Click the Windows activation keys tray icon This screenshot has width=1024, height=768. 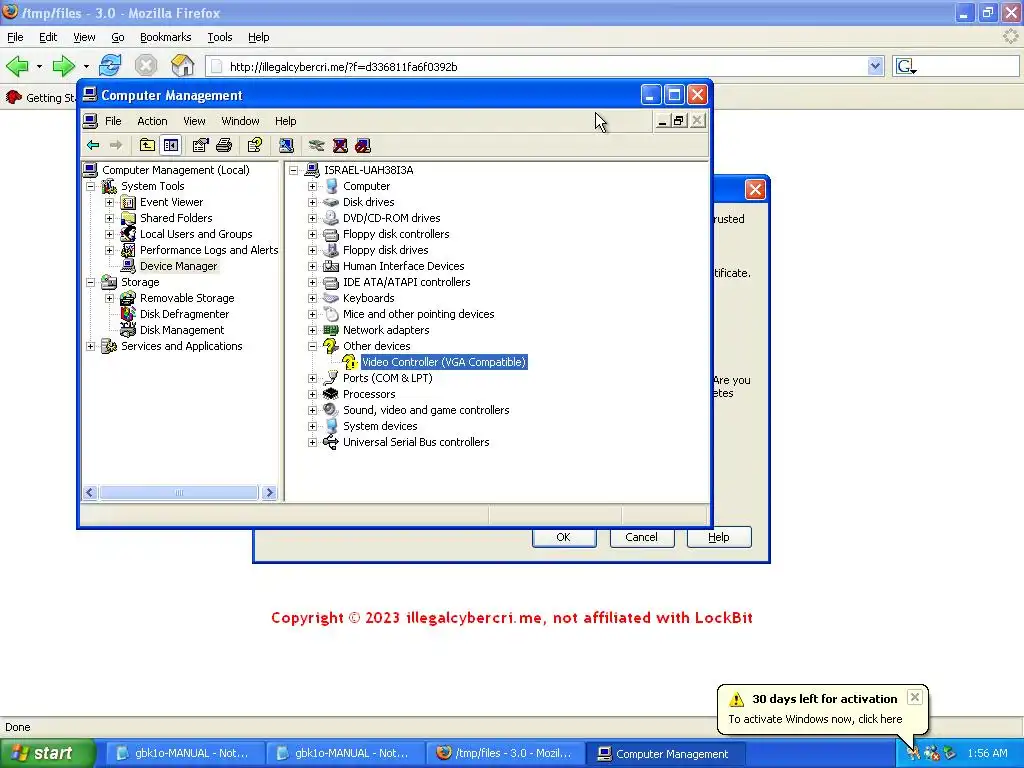913,753
